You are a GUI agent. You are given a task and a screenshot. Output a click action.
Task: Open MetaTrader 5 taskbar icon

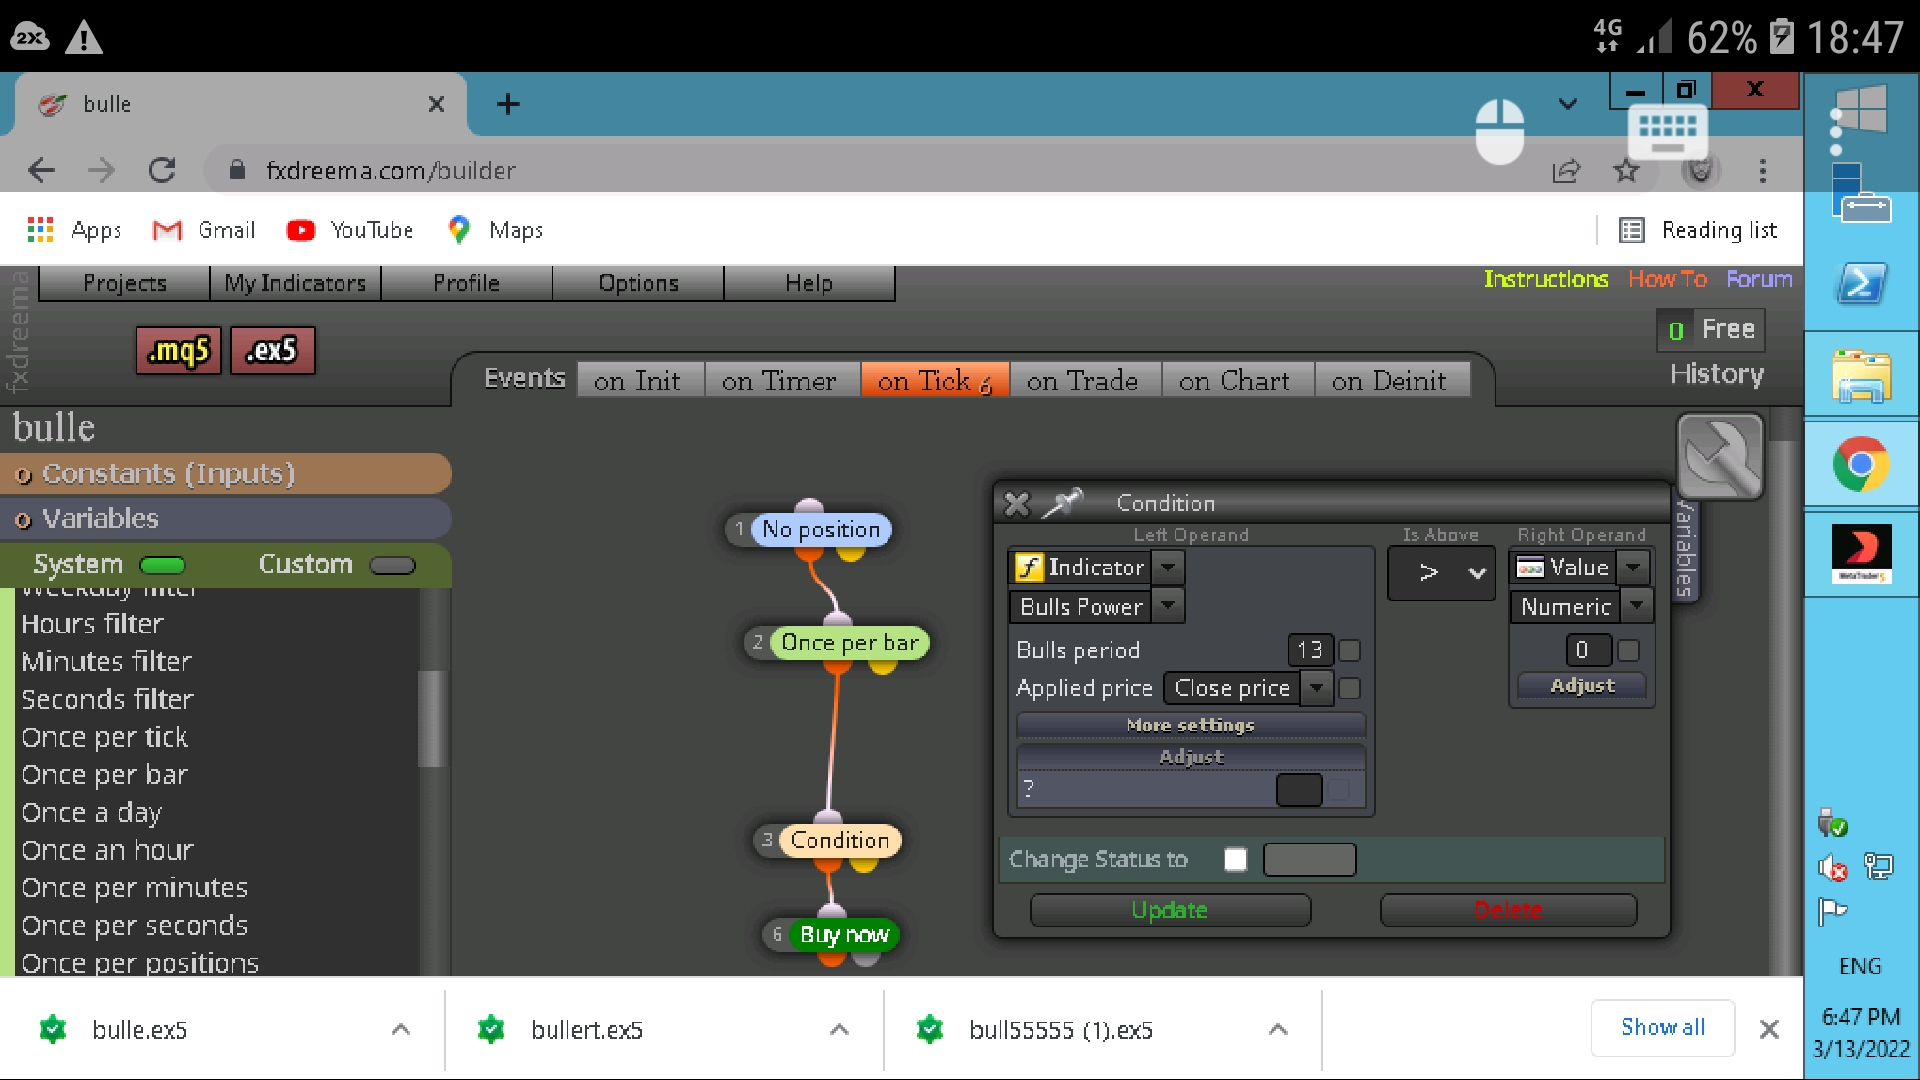tap(1860, 553)
